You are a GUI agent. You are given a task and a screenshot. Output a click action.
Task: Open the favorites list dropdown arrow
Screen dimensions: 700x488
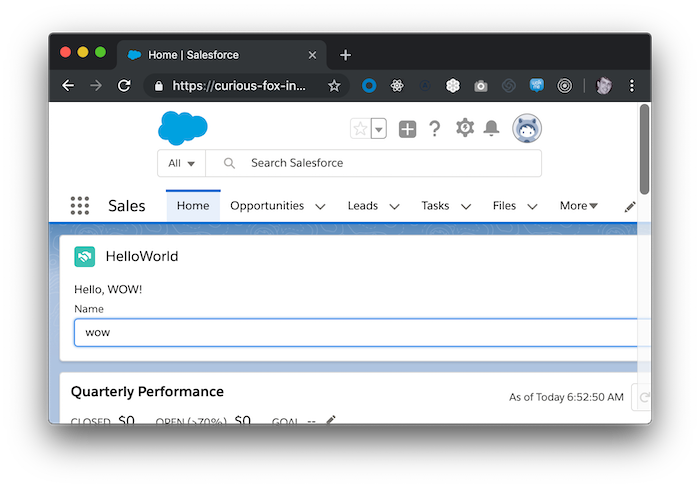[x=379, y=129]
